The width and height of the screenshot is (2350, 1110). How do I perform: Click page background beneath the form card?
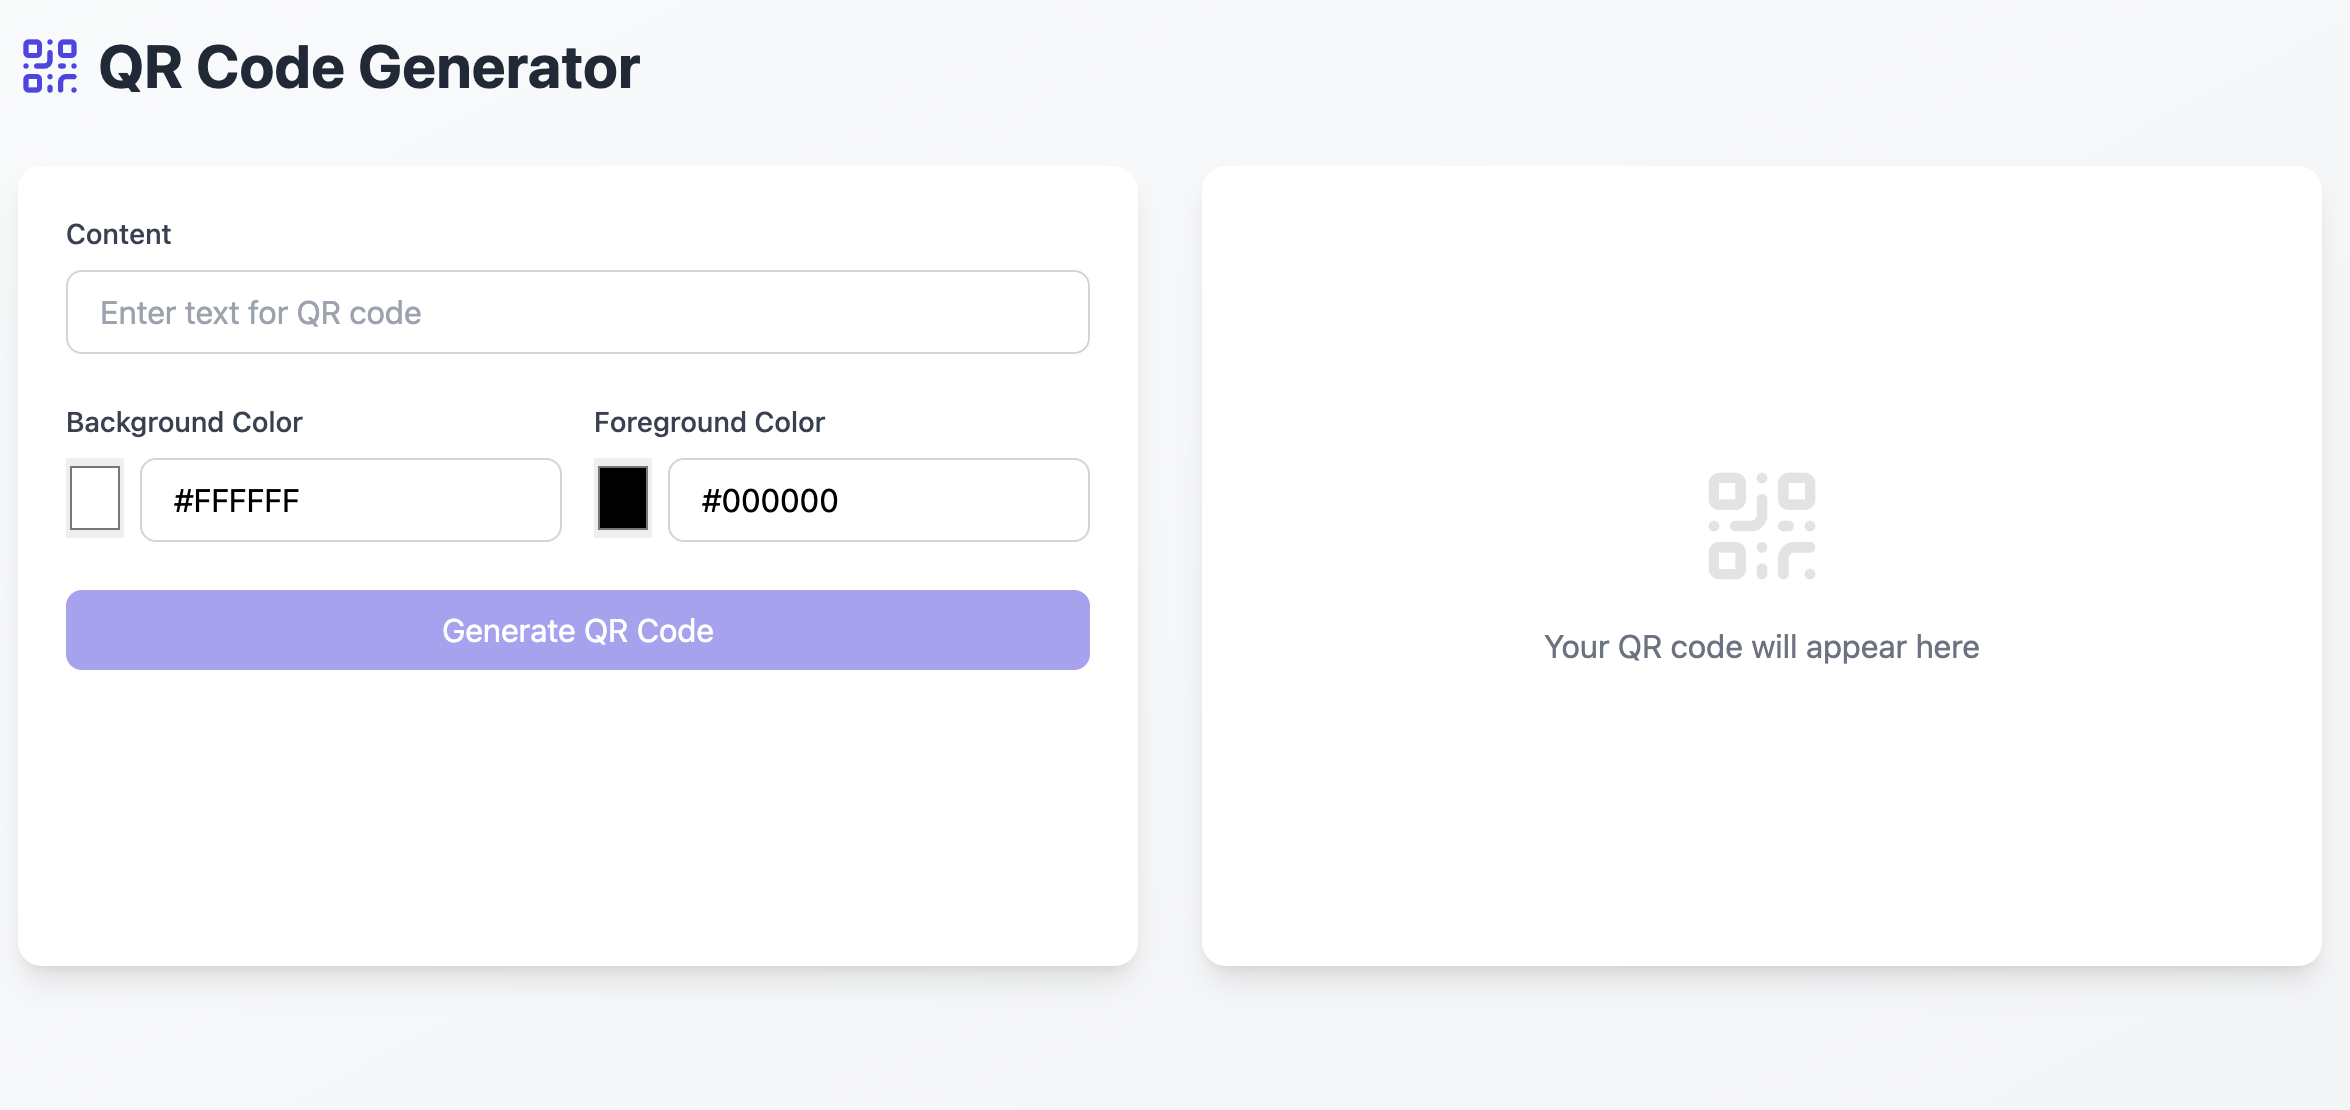pos(577,1040)
